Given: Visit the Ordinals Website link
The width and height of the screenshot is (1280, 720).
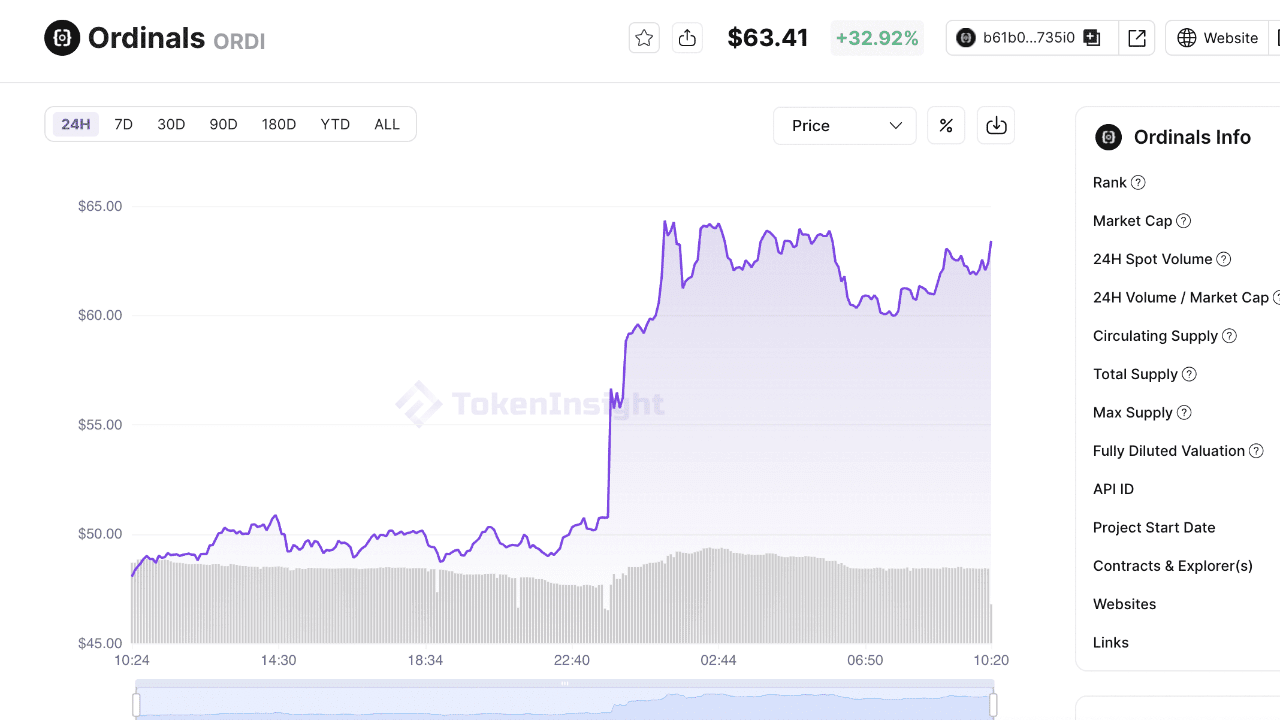Looking at the screenshot, I should [1232, 37].
